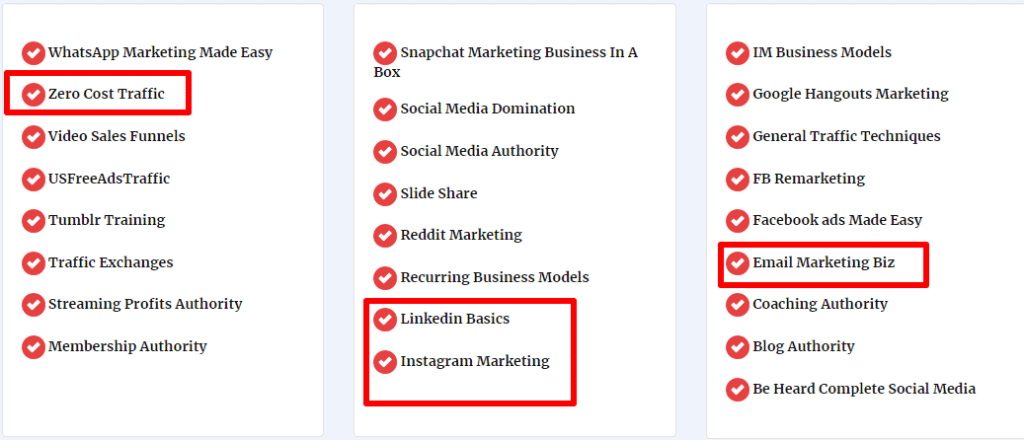Viewport: 1024px width, 440px height.
Task: Click the Instagram Marketing label
Action: 475,361
